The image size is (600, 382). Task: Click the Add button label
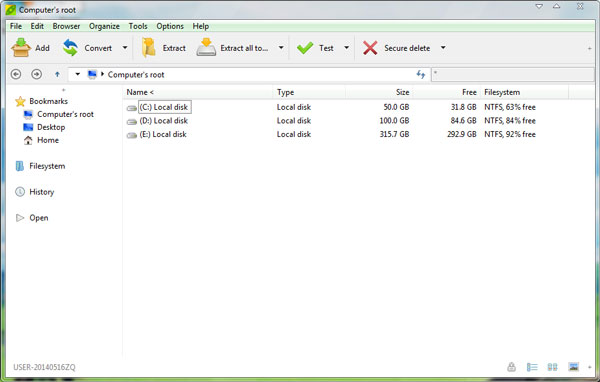pos(42,48)
